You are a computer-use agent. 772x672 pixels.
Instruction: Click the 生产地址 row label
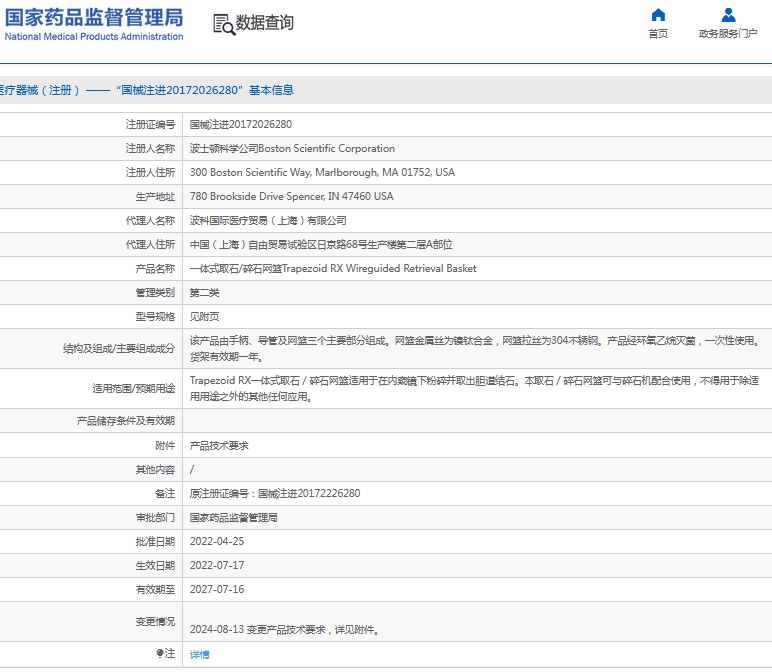tap(155, 196)
